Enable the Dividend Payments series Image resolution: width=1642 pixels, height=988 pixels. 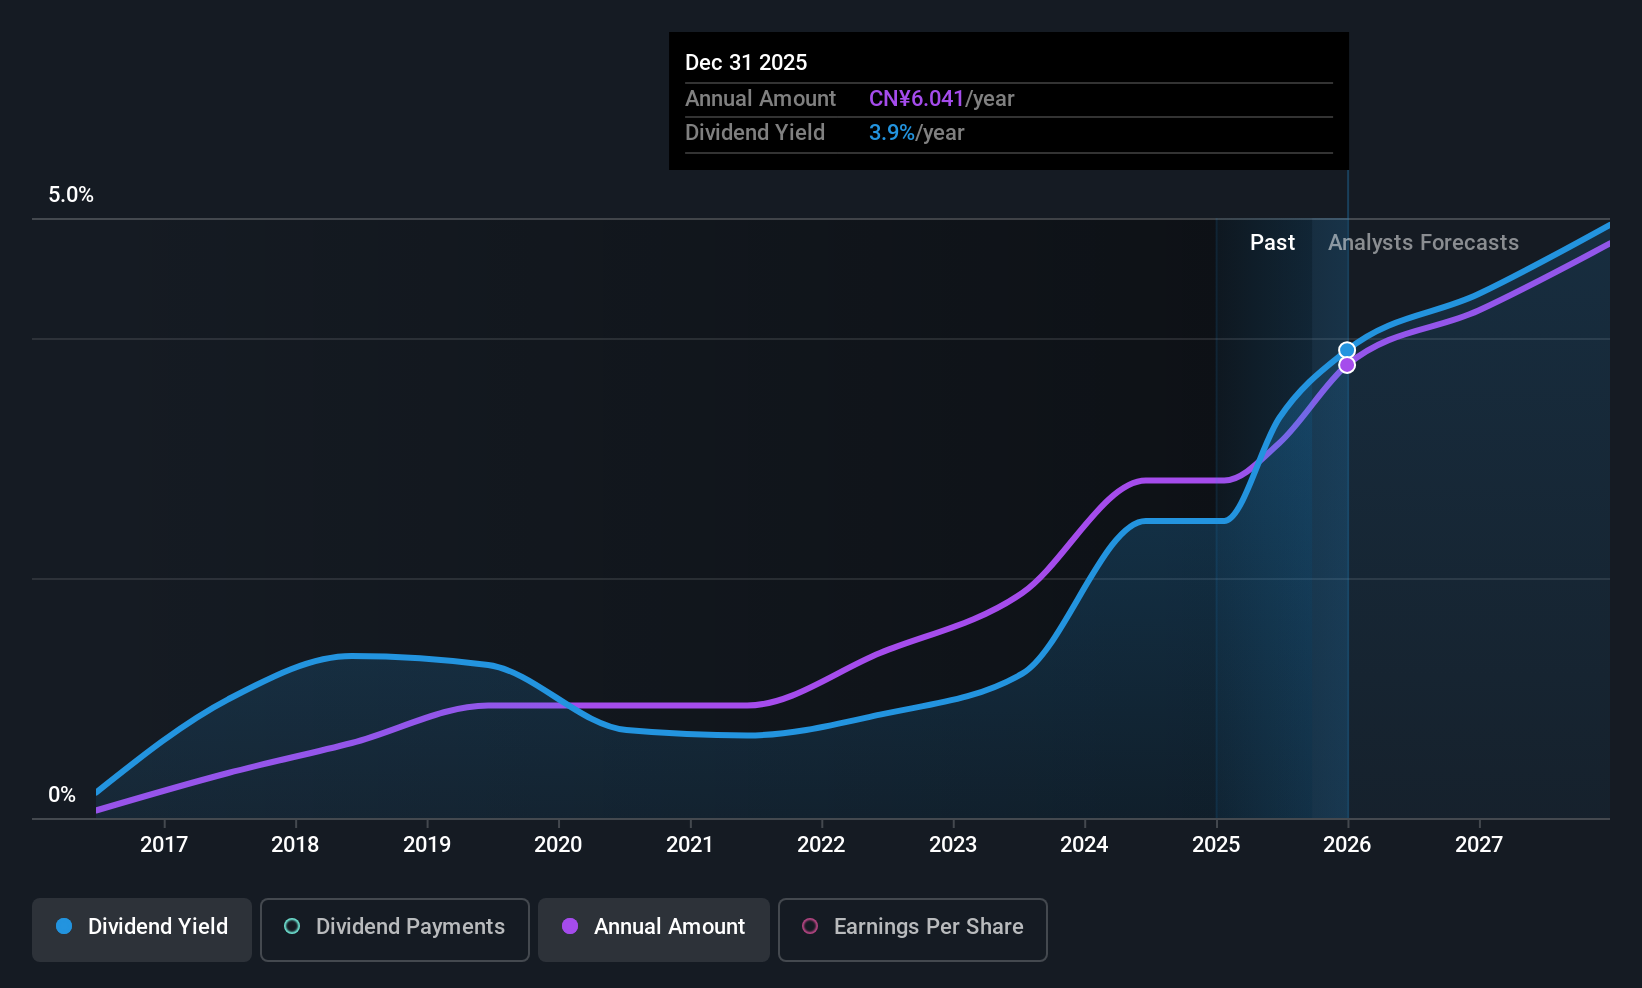pos(395,929)
